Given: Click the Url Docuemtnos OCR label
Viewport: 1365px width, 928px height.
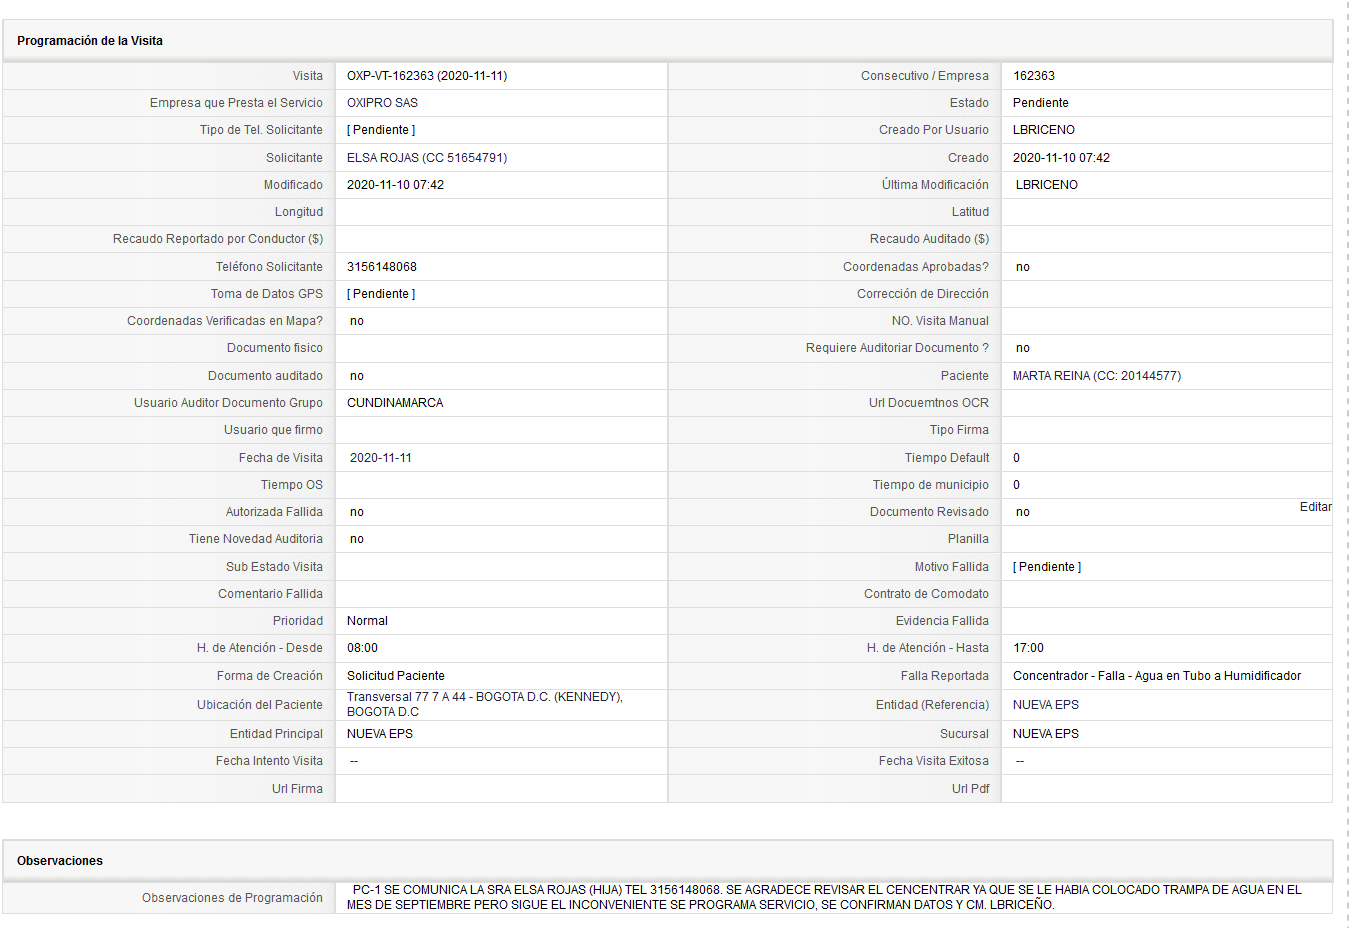Looking at the screenshot, I should 929,403.
